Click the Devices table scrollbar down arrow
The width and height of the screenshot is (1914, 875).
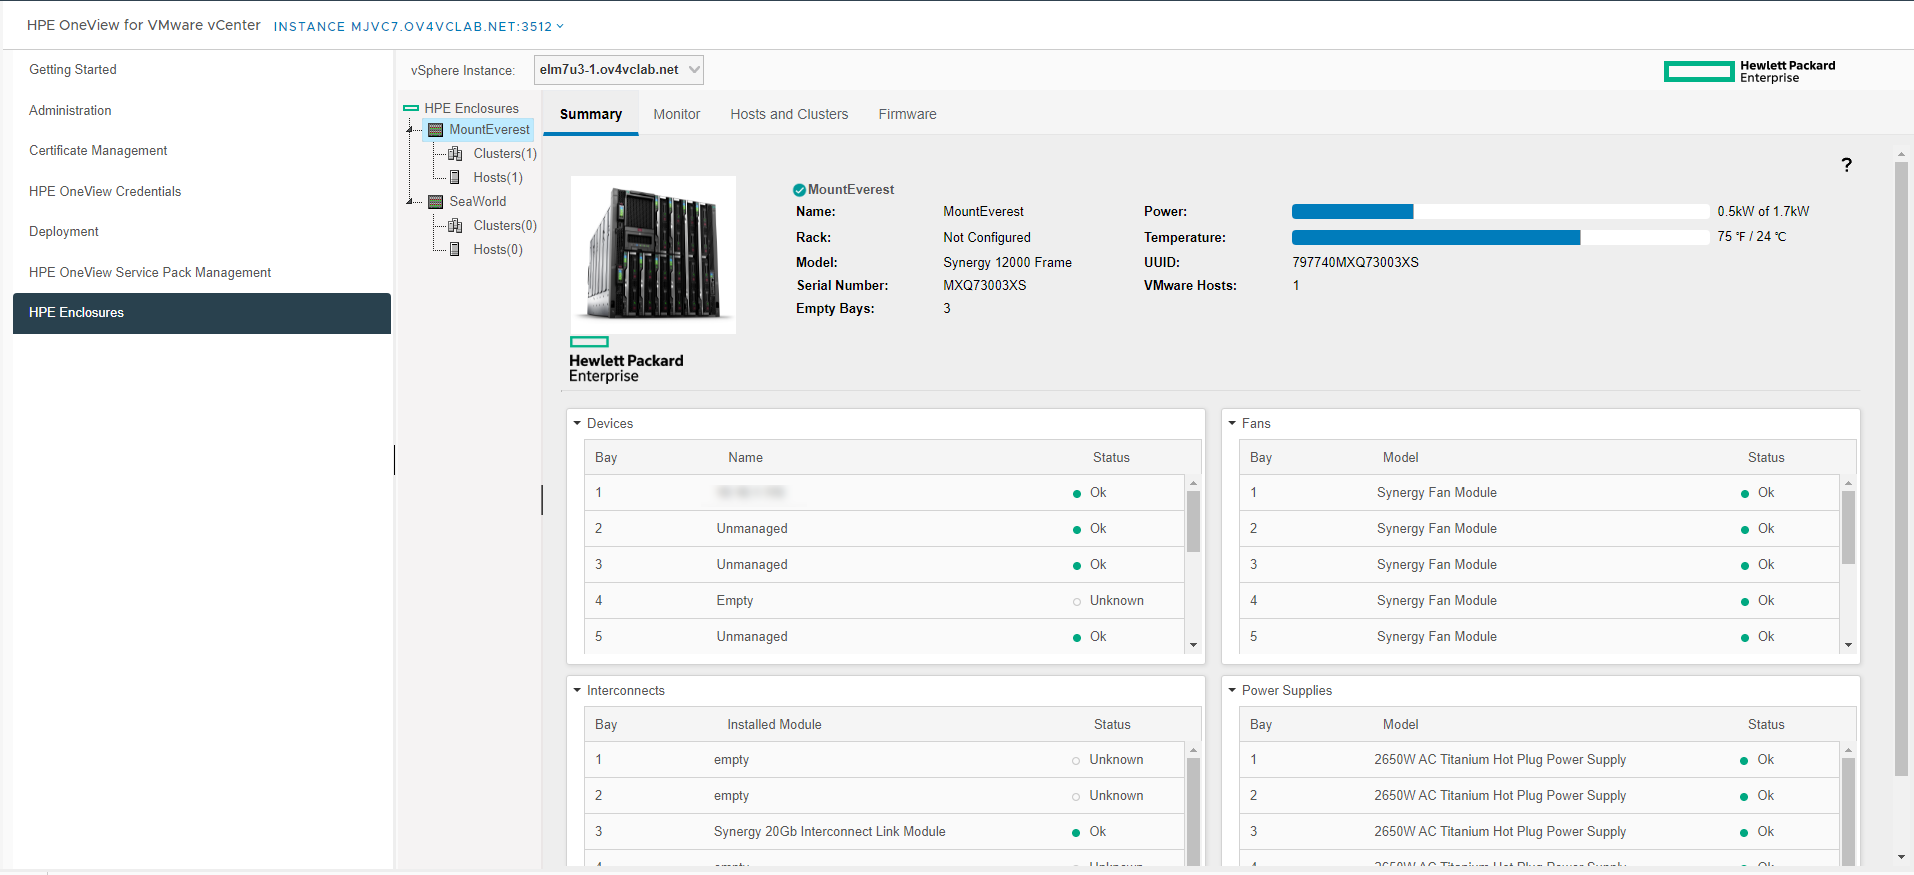point(1193,645)
